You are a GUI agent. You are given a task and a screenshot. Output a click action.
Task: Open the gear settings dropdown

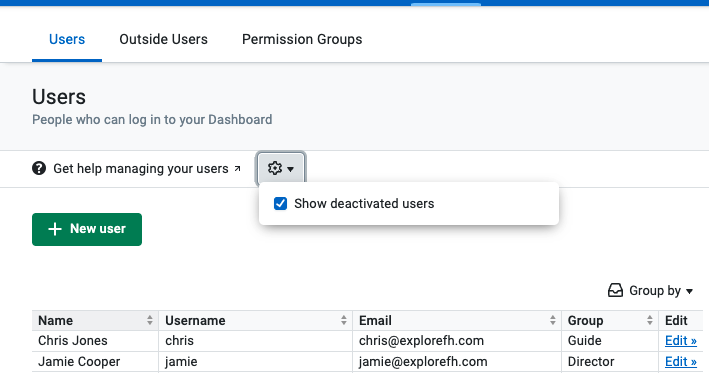pos(281,169)
